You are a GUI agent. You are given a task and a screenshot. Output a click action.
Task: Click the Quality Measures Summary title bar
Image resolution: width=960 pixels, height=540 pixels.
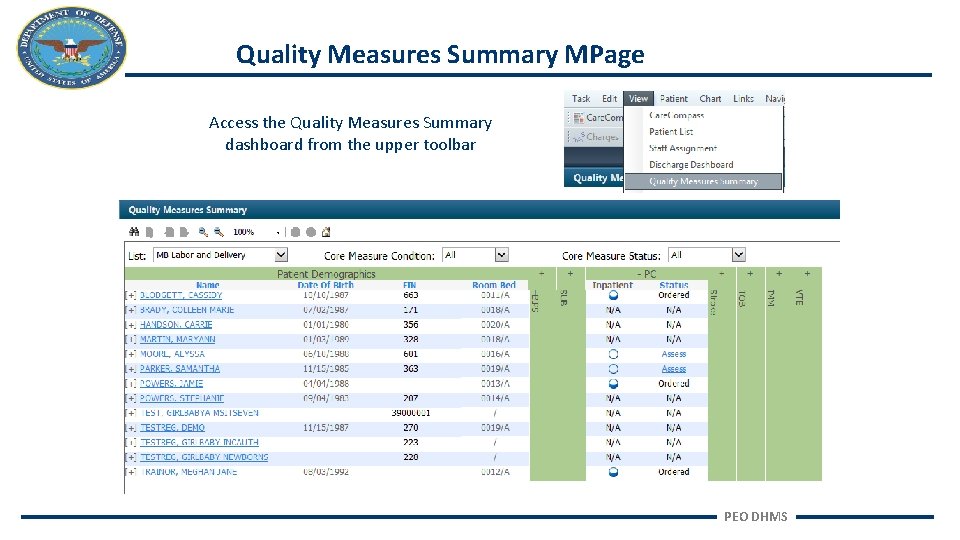479,209
